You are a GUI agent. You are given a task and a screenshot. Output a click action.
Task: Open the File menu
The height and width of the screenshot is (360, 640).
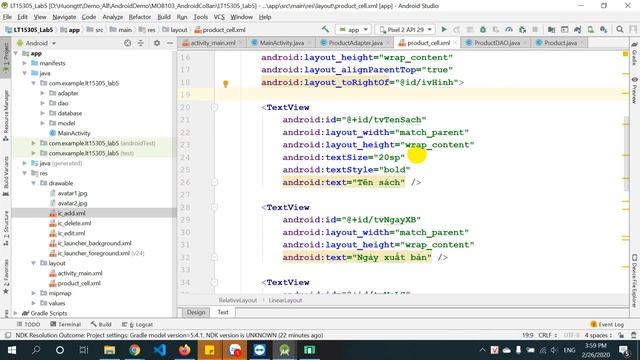(x=7, y=17)
